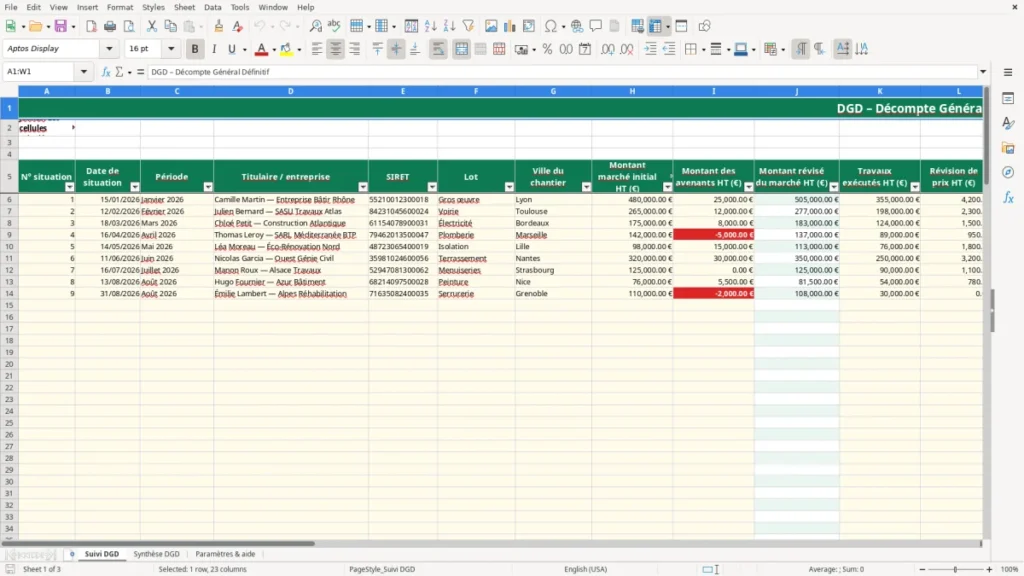Viewport: 1024px width, 576px height.
Task: Open filter dropdown for Période column
Action: 208,187
